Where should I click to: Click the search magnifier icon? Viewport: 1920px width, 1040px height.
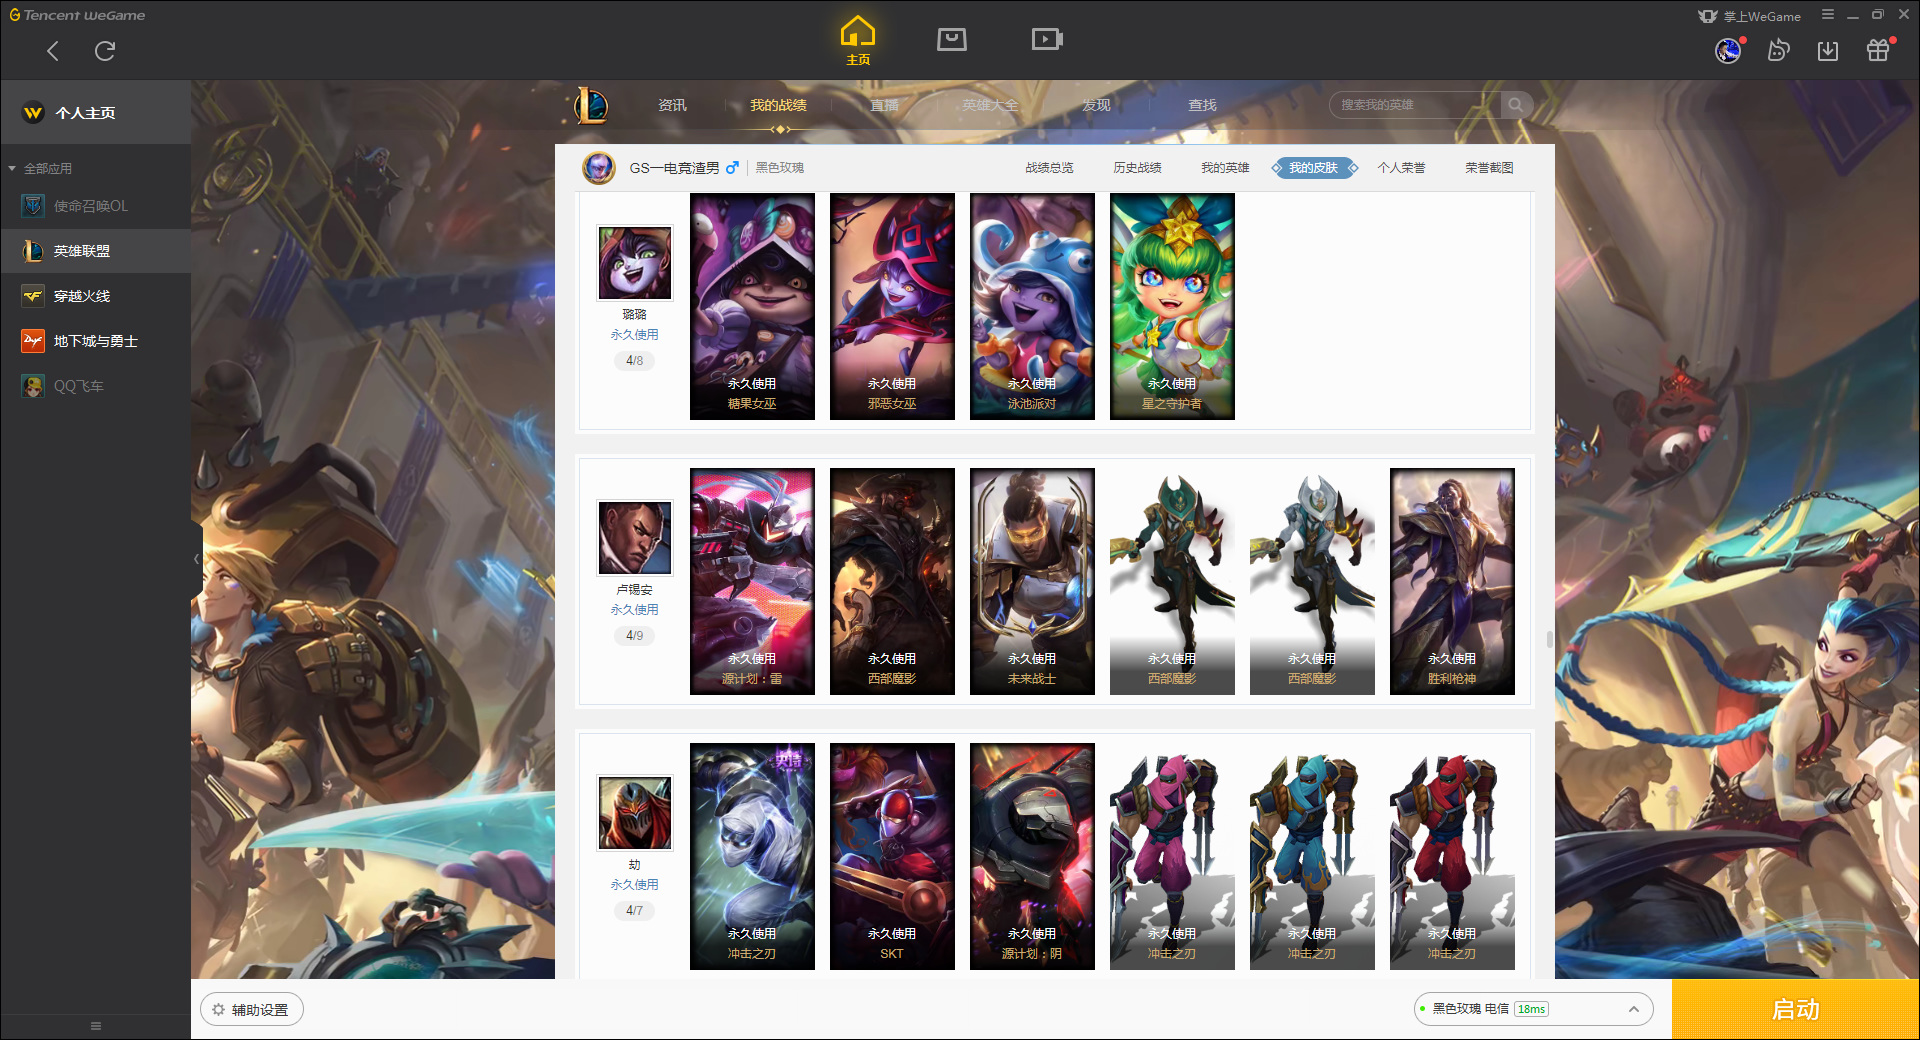pos(1516,105)
